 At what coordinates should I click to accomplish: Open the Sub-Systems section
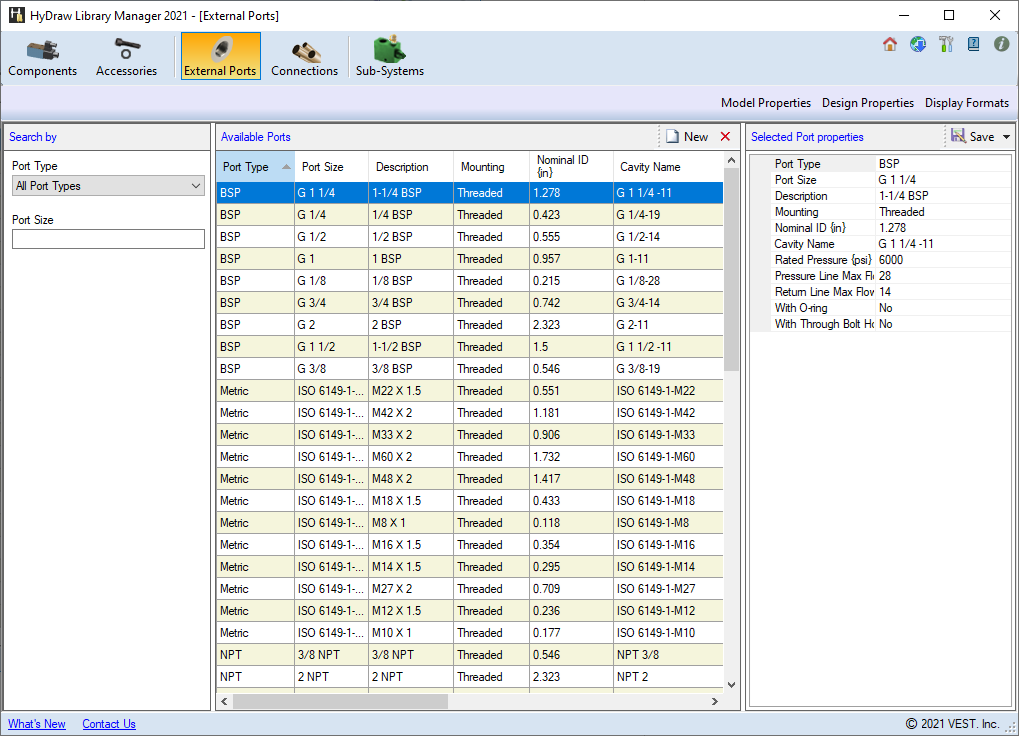click(x=389, y=57)
